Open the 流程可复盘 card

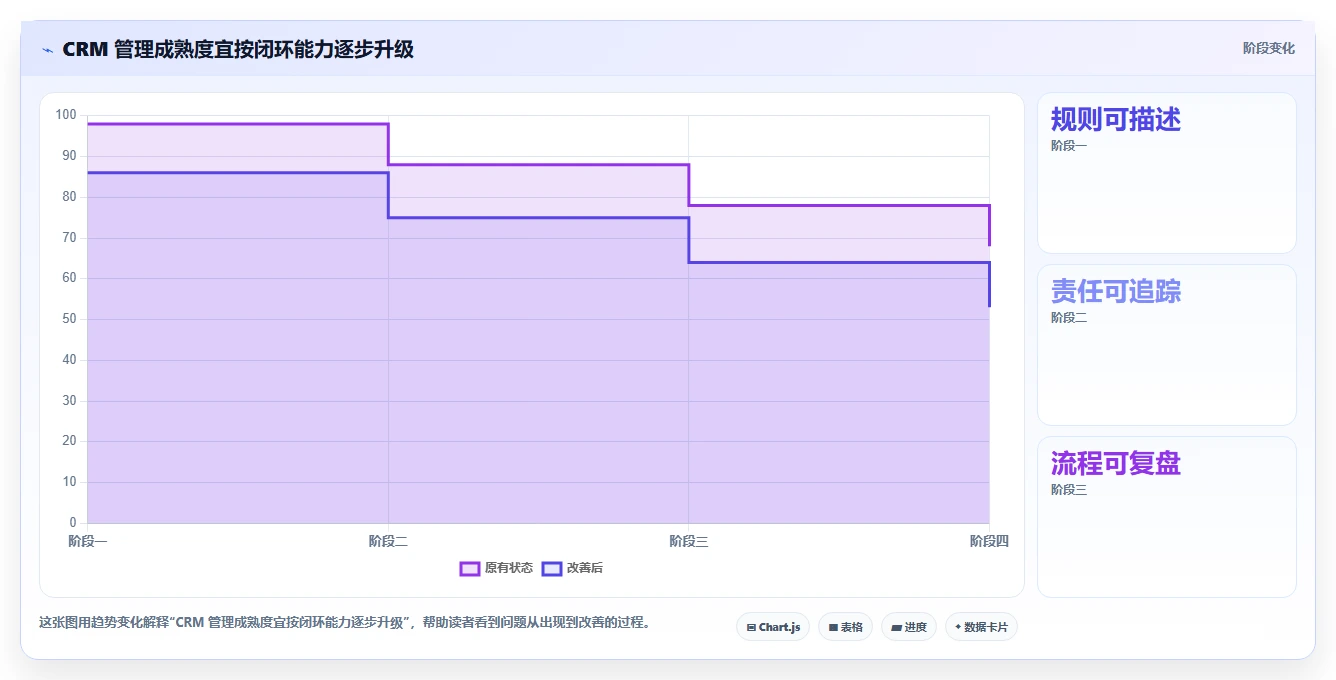click(1167, 517)
